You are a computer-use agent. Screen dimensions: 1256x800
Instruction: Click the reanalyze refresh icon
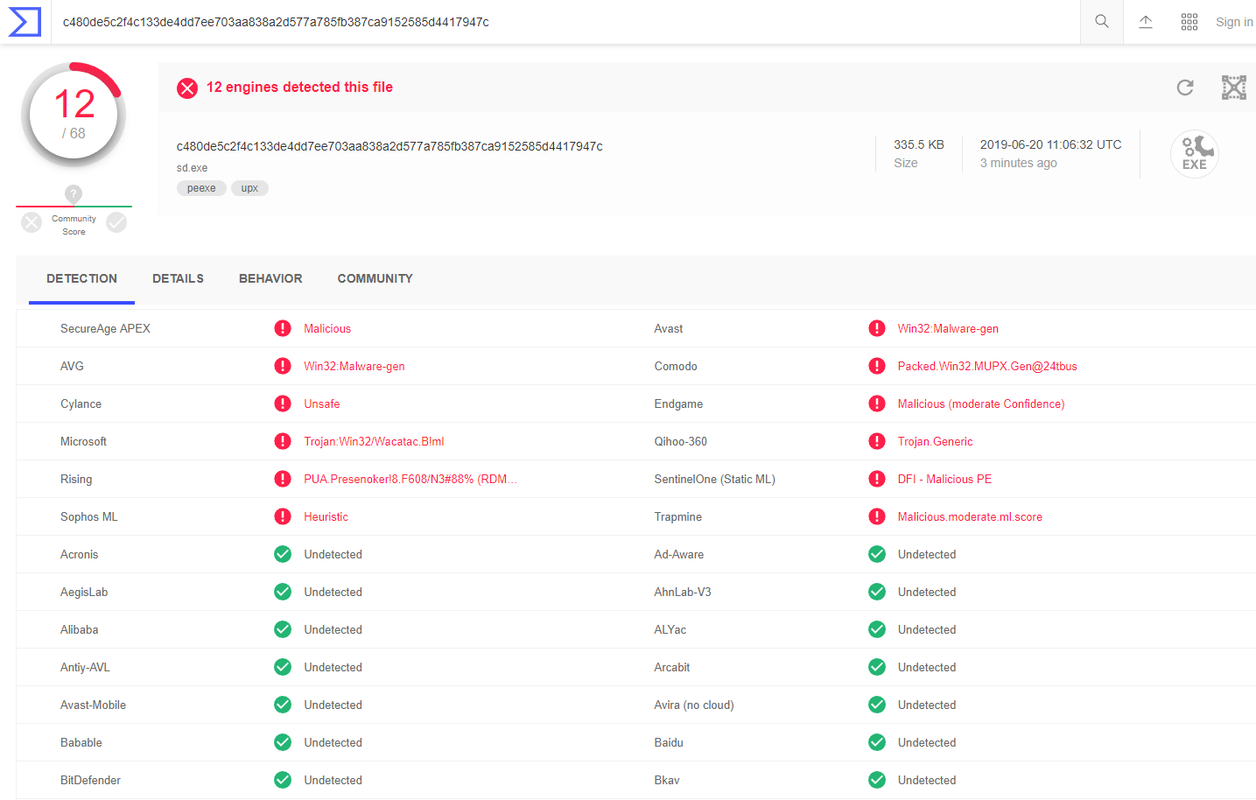pyautogui.click(x=1185, y=88)
